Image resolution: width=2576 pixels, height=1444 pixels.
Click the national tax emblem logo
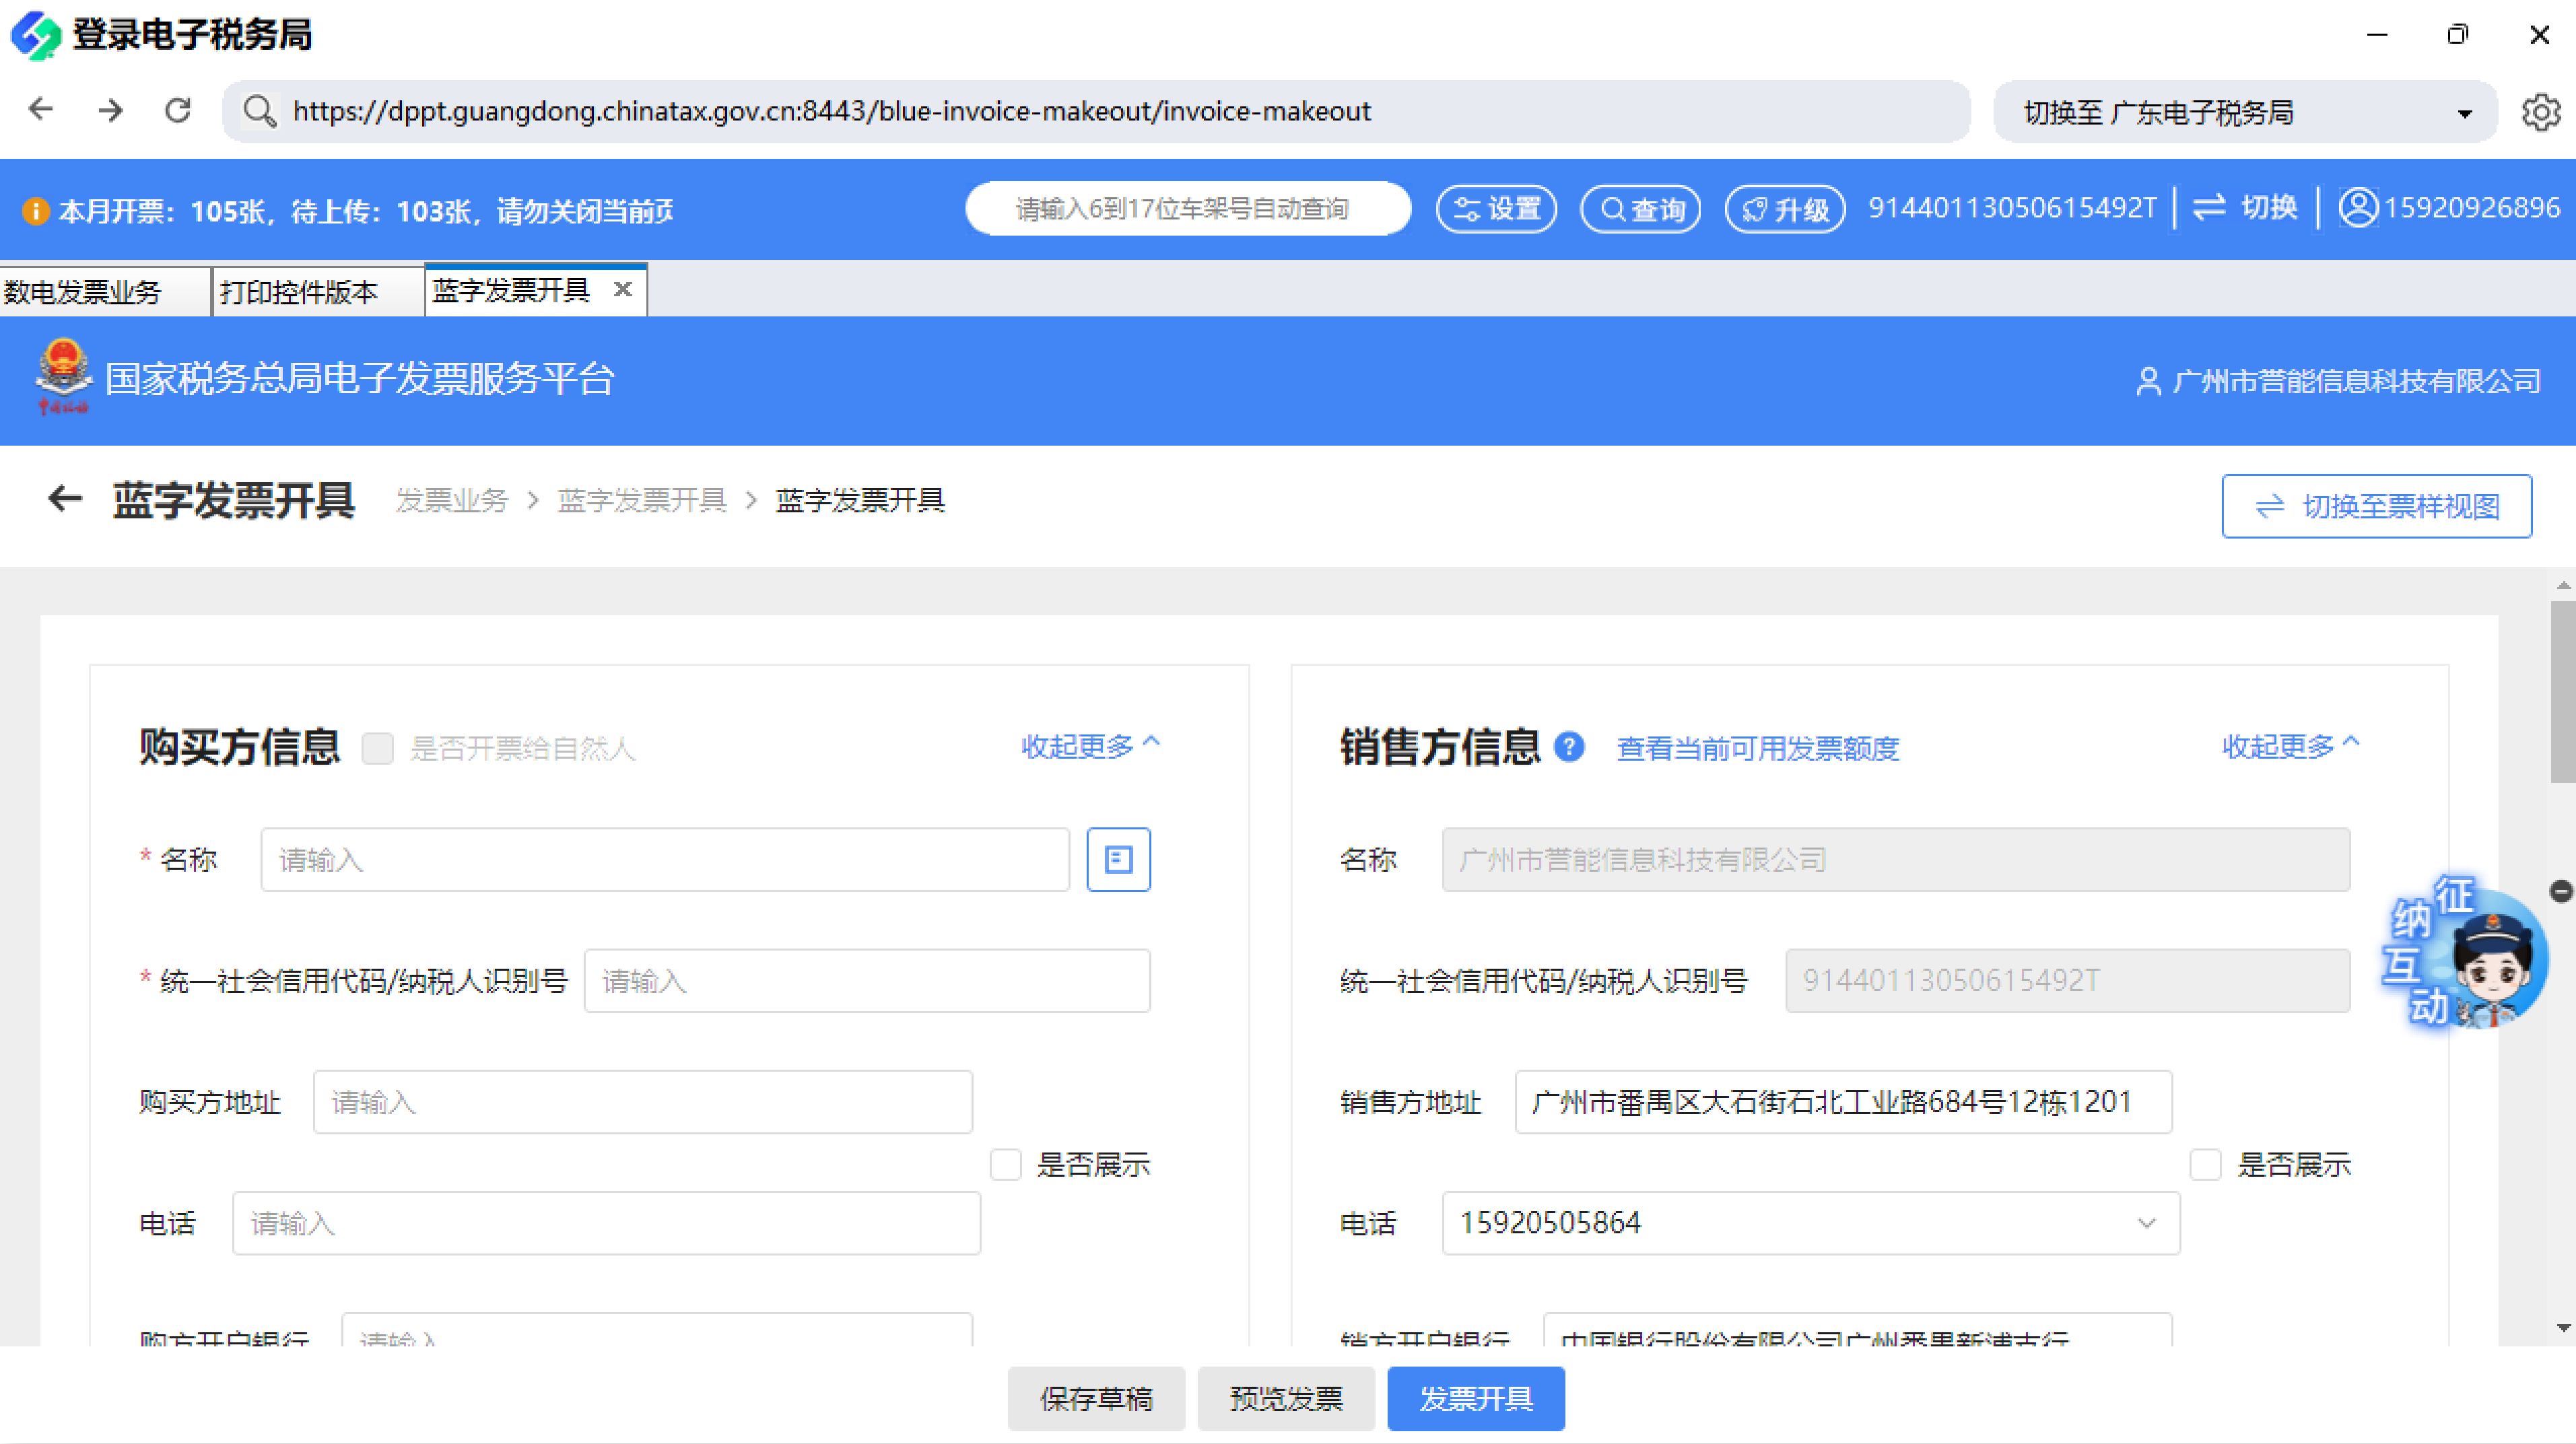pyautogui.click(x=63, y=377)
